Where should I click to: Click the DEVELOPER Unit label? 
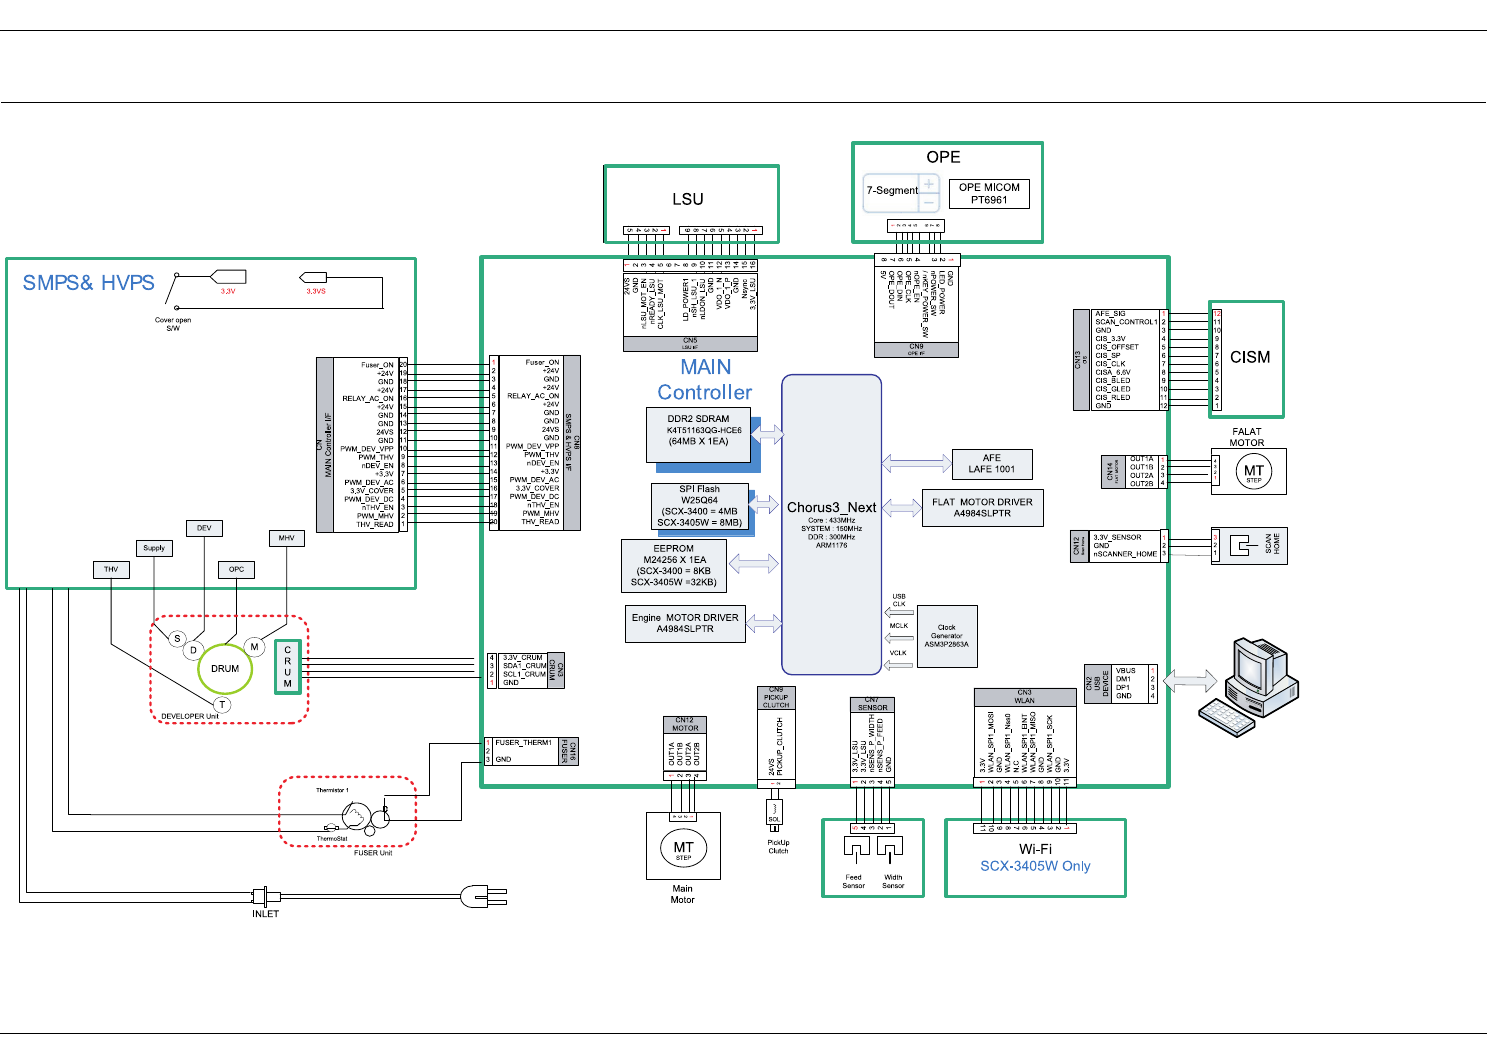[x=189, y=716]
